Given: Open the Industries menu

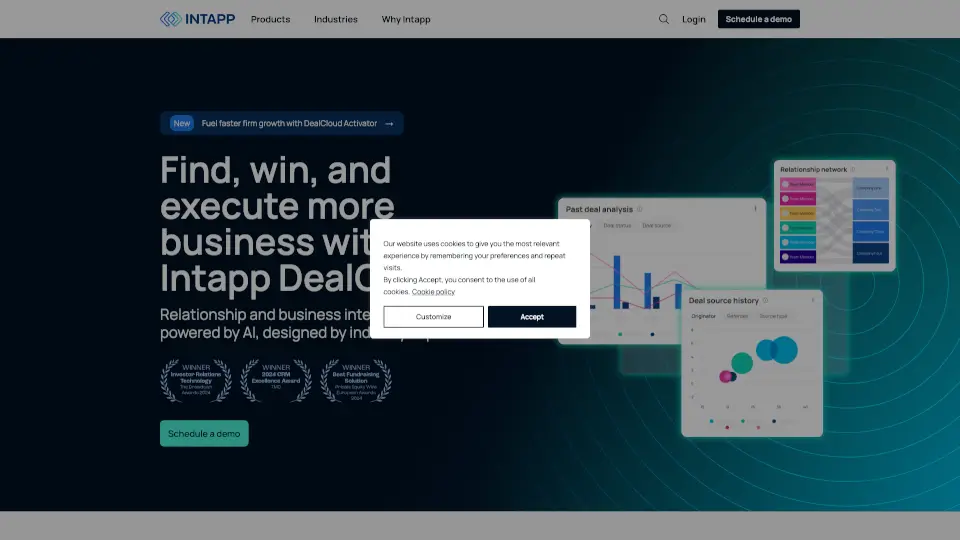Looking at the screenshot, I should 336,19.
